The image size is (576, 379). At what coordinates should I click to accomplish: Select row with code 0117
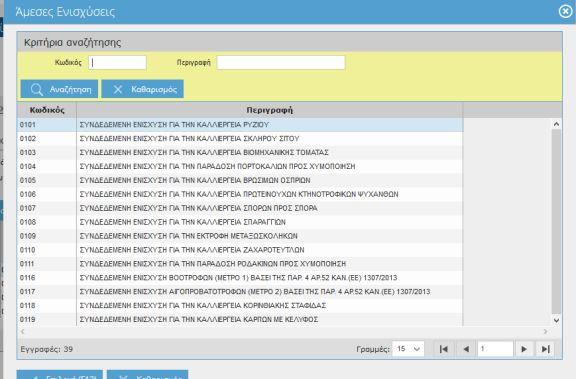click(240, 292)
